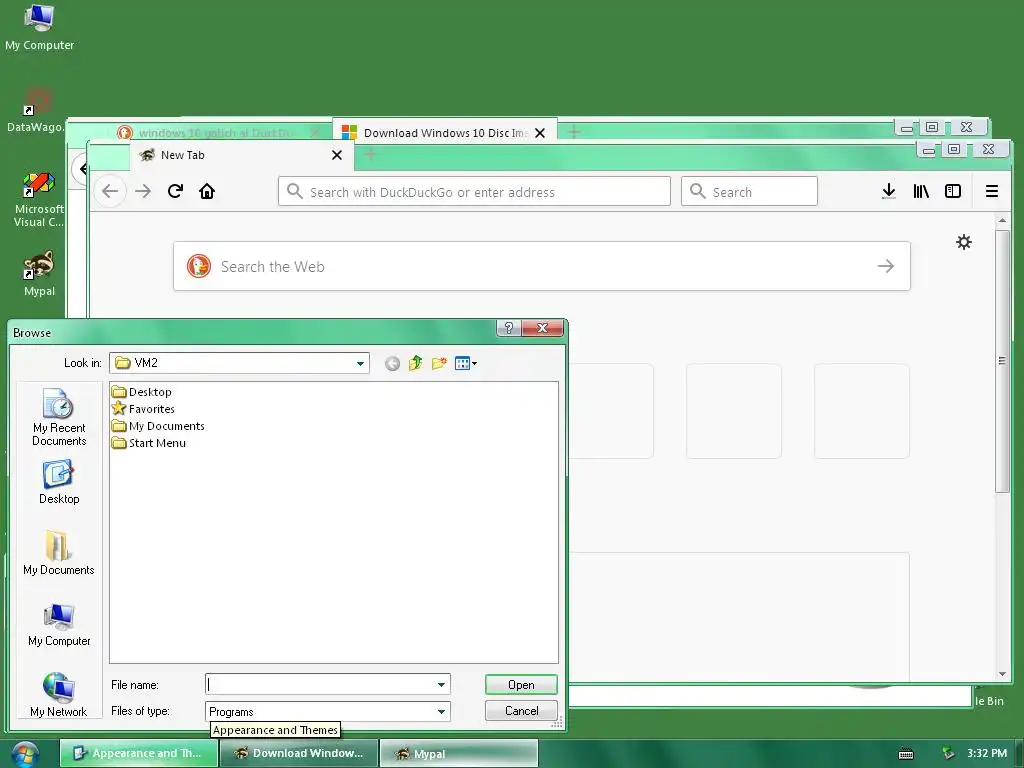The image size is (1024, 768).
Task: Open New Tab page settings gear
Action: pos(964,242)
